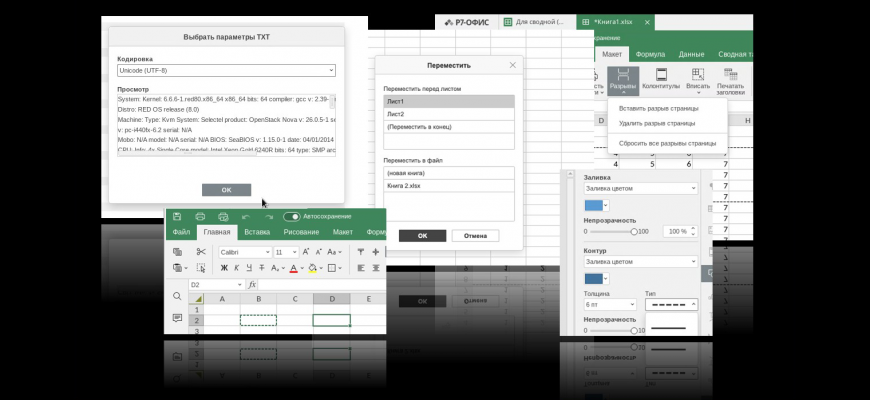Viewport: 870px width, 400px height.
Task: Open the Calibri font name dropdown
Action: 245,252
